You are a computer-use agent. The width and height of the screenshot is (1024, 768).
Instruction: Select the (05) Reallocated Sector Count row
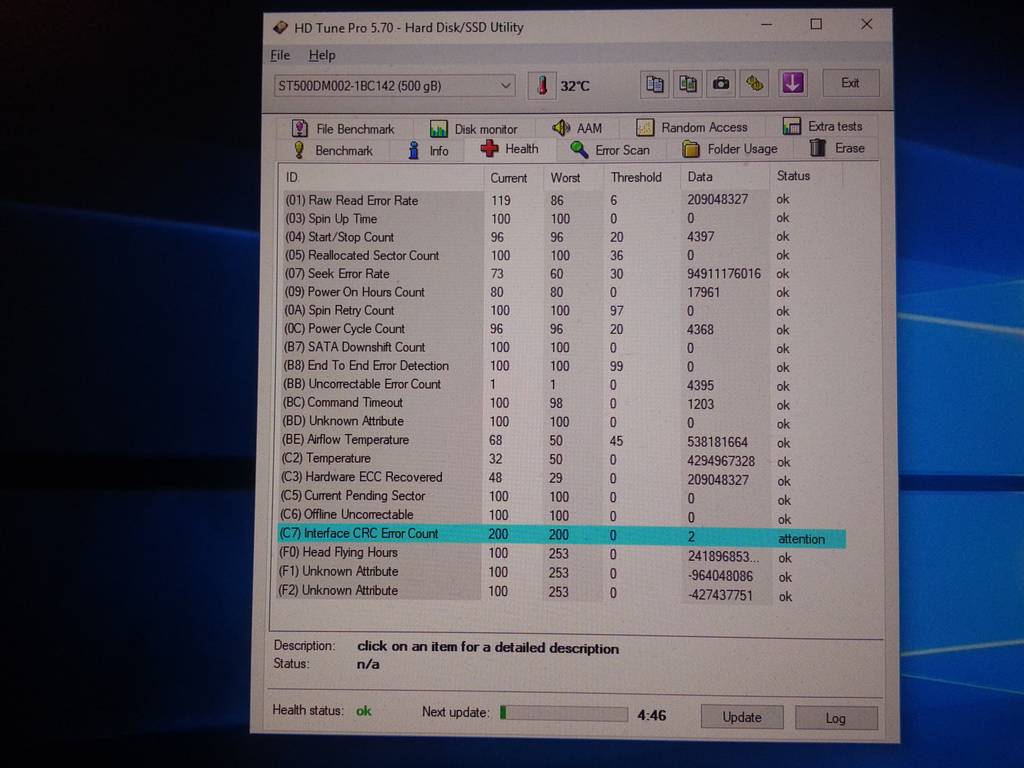coord(562,255)
